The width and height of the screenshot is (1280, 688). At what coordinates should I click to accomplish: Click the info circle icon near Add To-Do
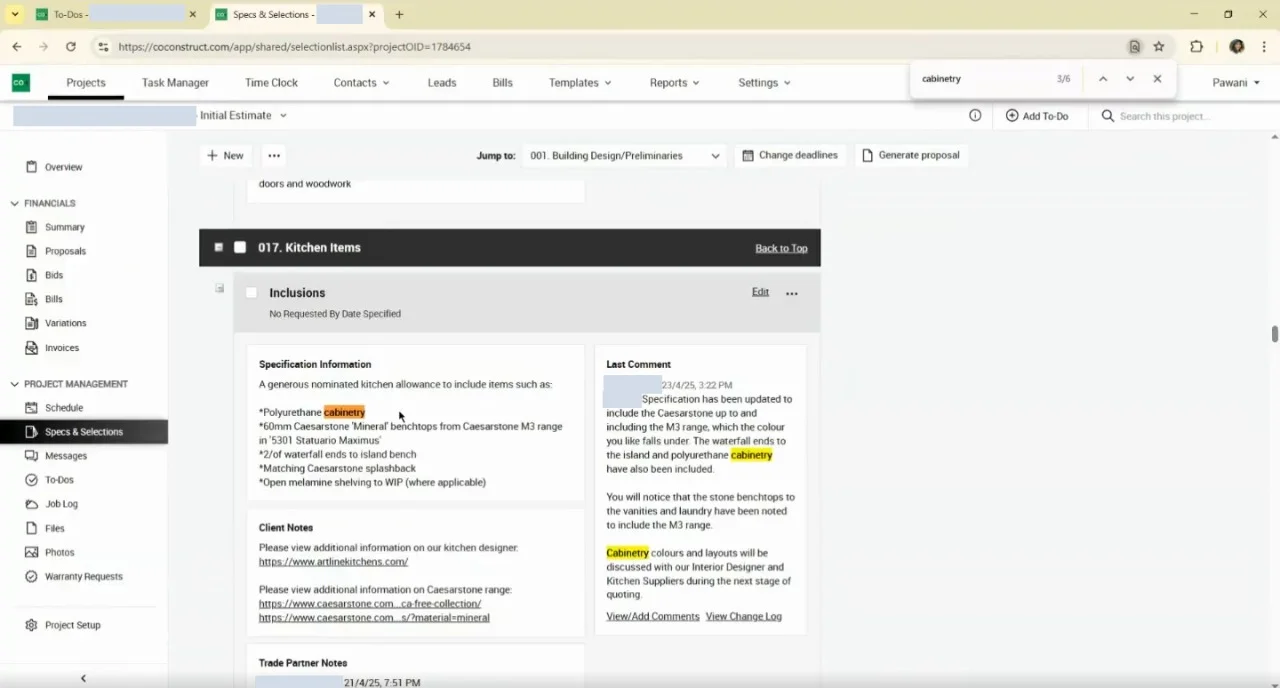[975, 116]
